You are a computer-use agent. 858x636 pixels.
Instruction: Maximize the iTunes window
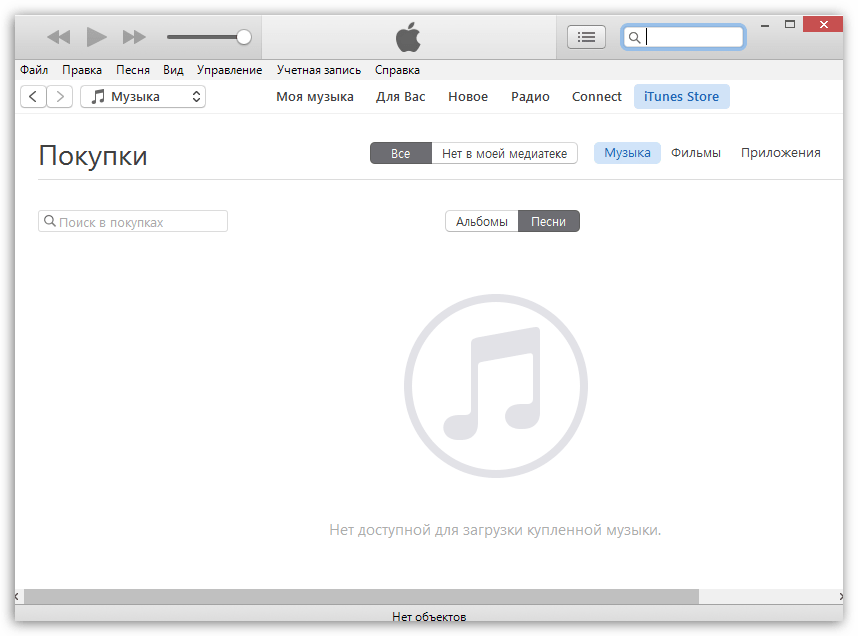(790, 24)
